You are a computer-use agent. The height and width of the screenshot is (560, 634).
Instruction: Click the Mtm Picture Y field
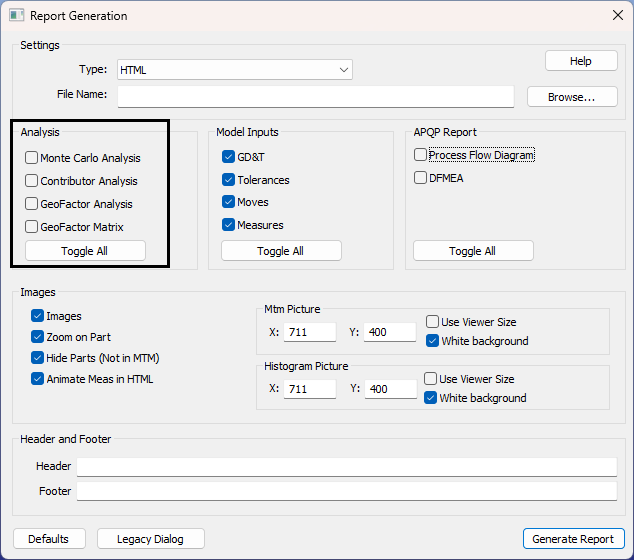[x=390, y=332]
